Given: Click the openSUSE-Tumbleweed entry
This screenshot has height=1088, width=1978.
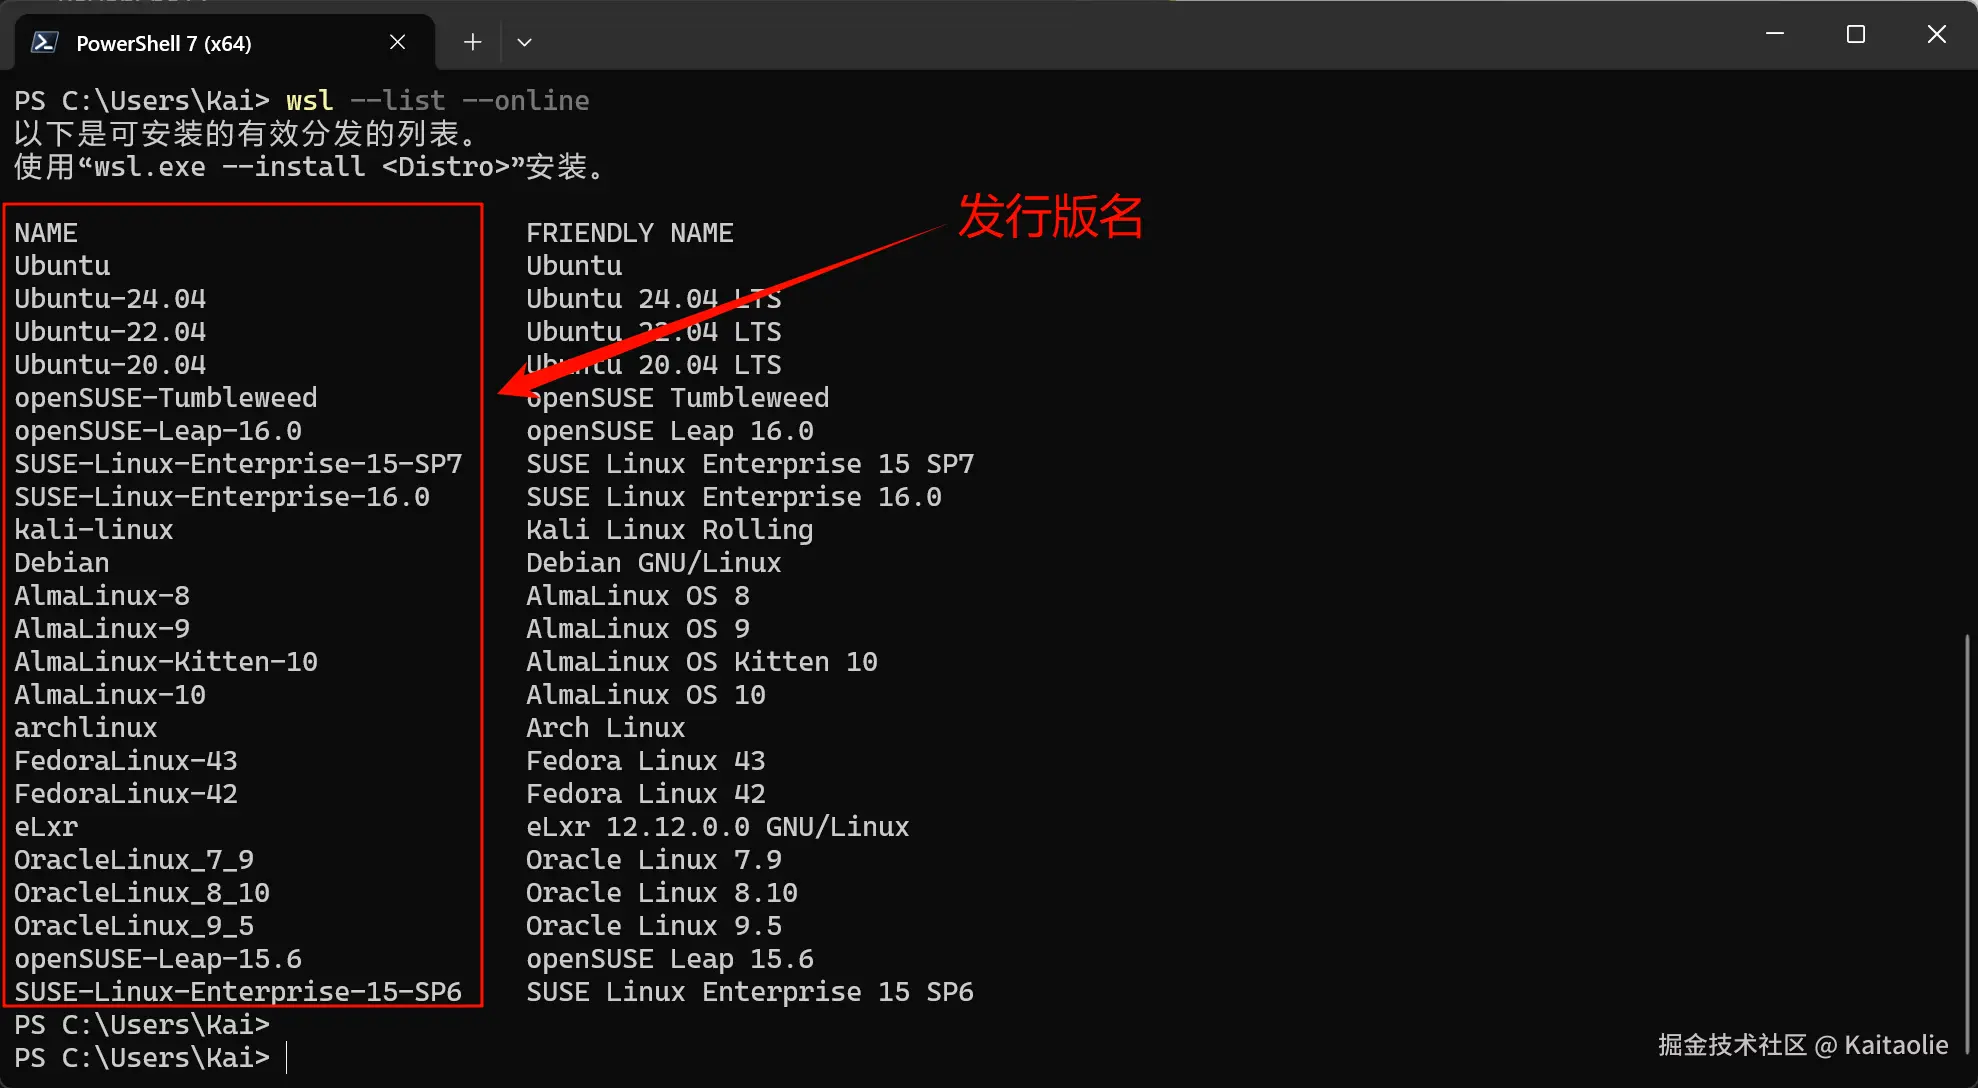Looking at the screenshot, I should point(166,398).
